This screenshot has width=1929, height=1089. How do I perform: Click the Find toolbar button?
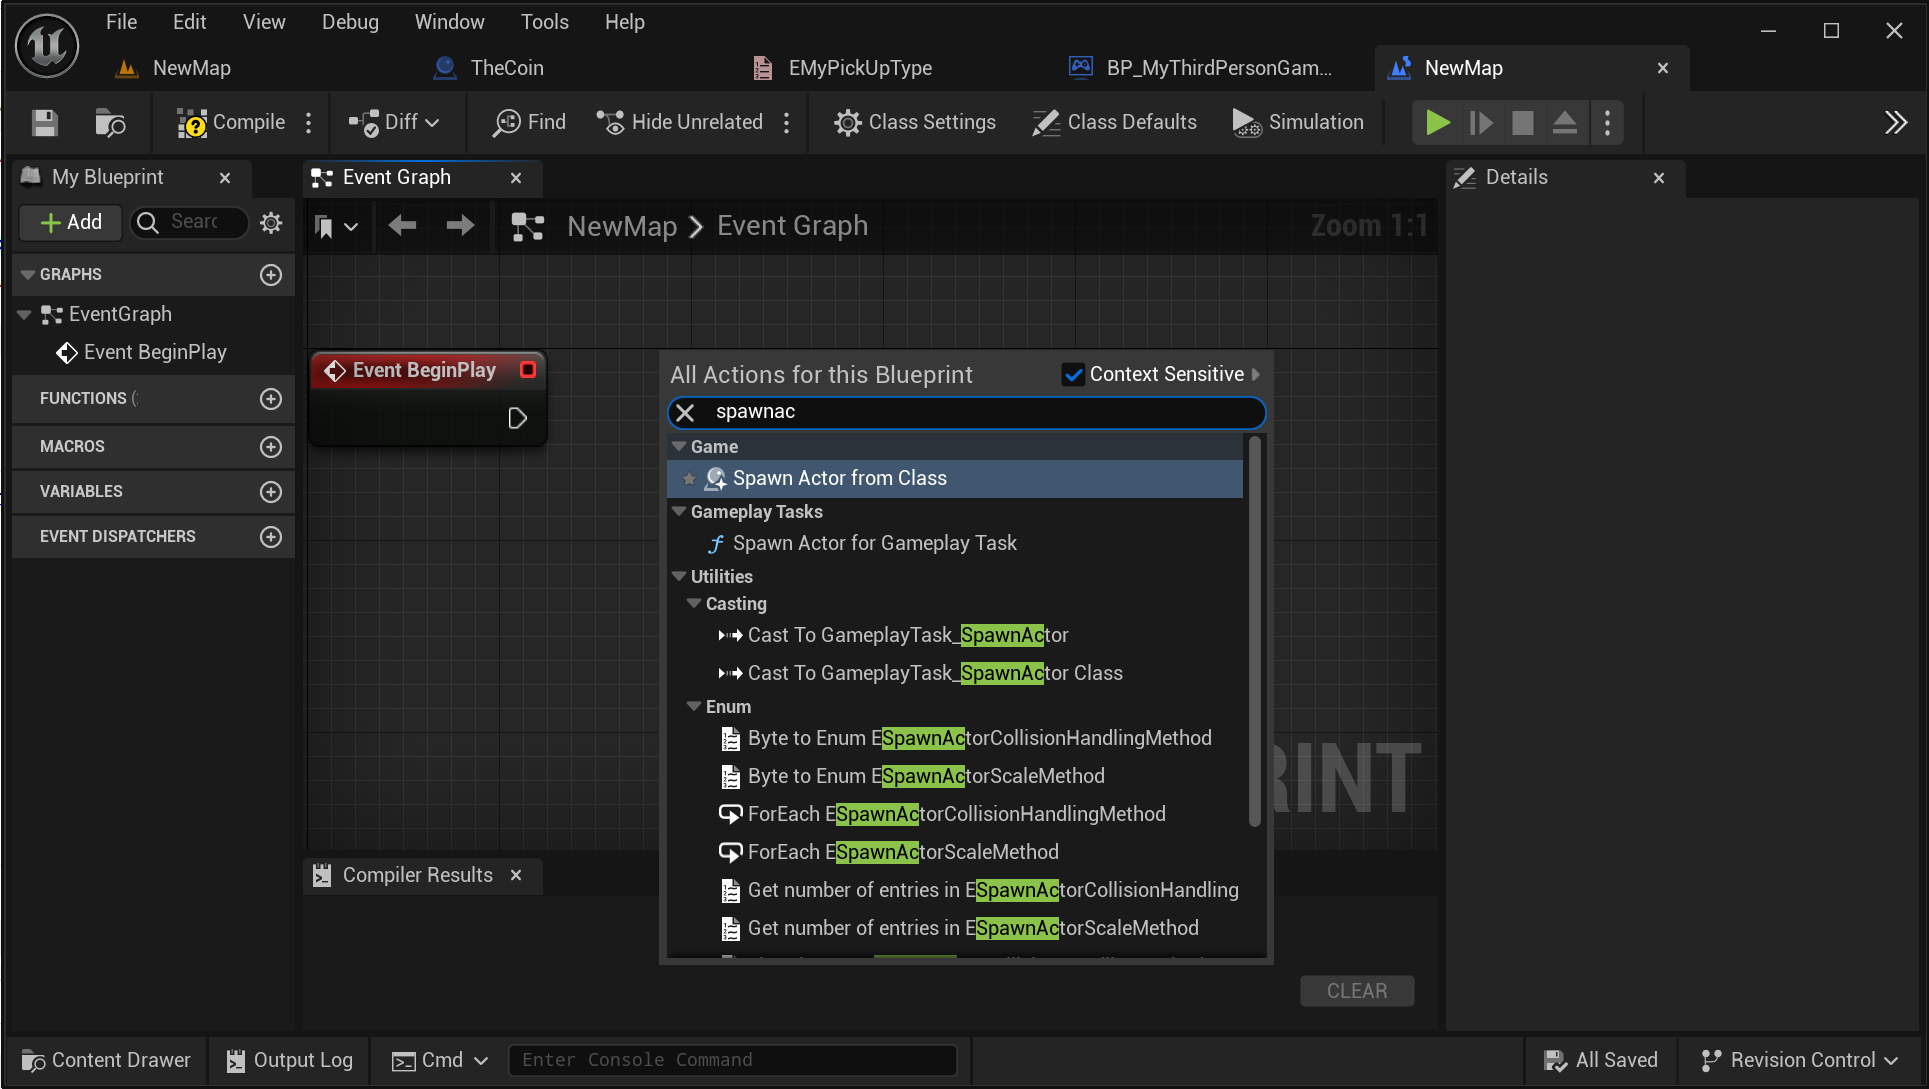tap(530, 123)
